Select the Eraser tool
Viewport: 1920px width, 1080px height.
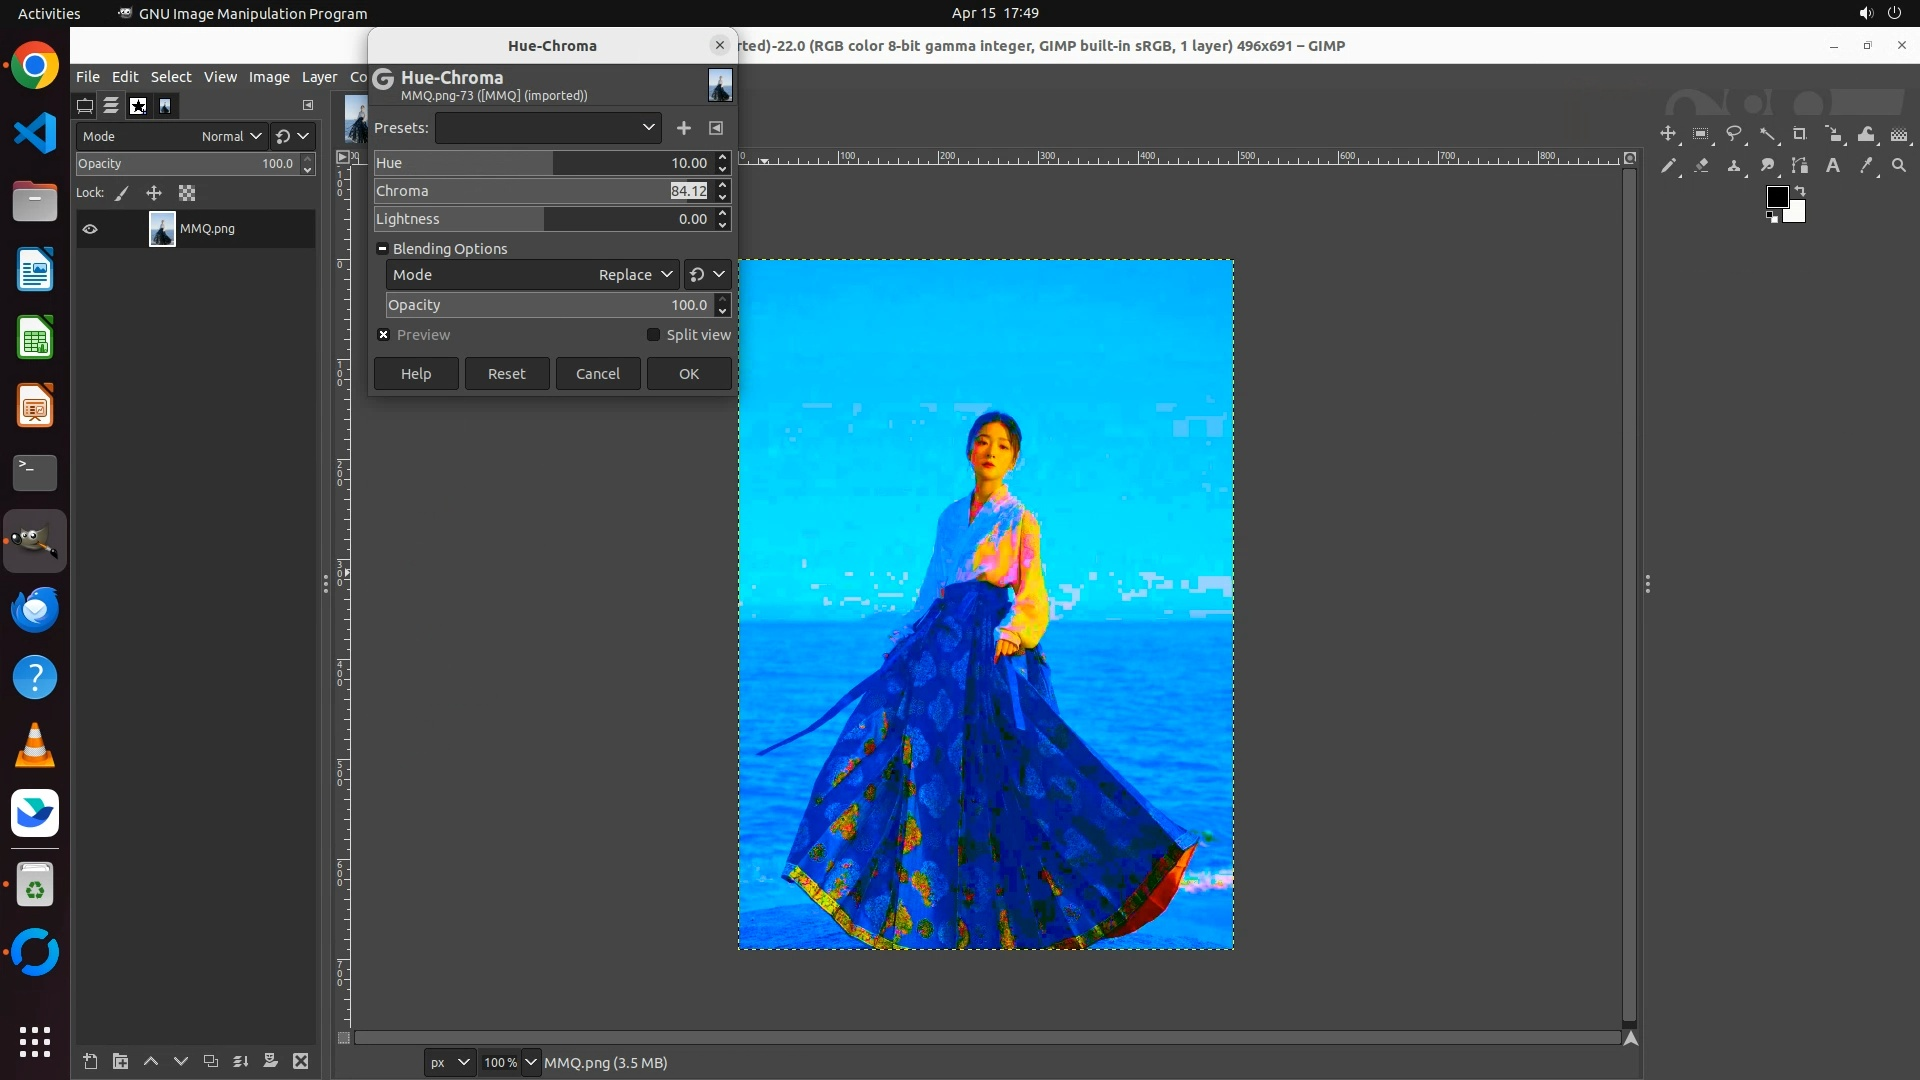click(x=1701, y=166)
